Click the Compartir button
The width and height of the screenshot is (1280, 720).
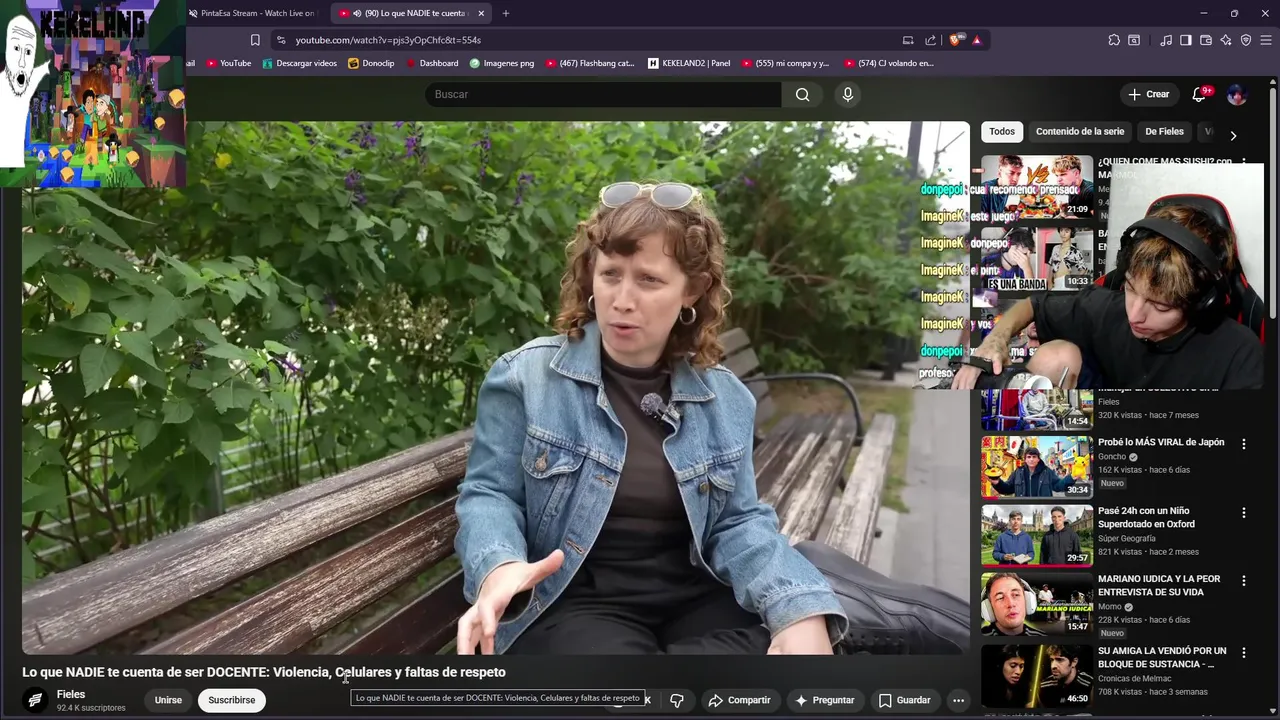(x=739, y=700)
